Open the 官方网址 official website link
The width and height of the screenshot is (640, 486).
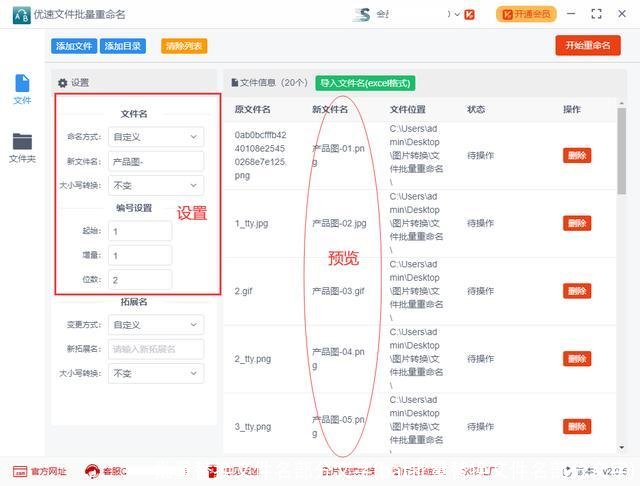[x=40, y=472]
